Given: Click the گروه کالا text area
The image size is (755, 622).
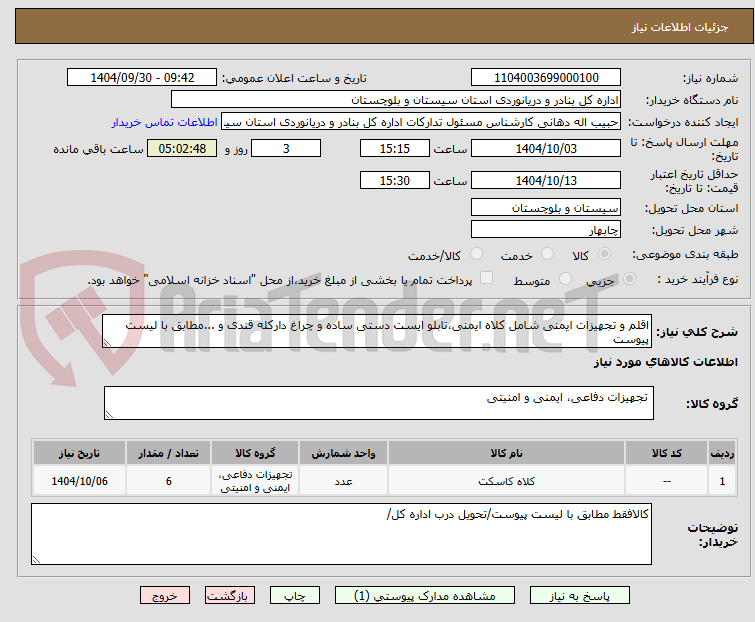Looking at the screenshot, I should click(378, 403).
